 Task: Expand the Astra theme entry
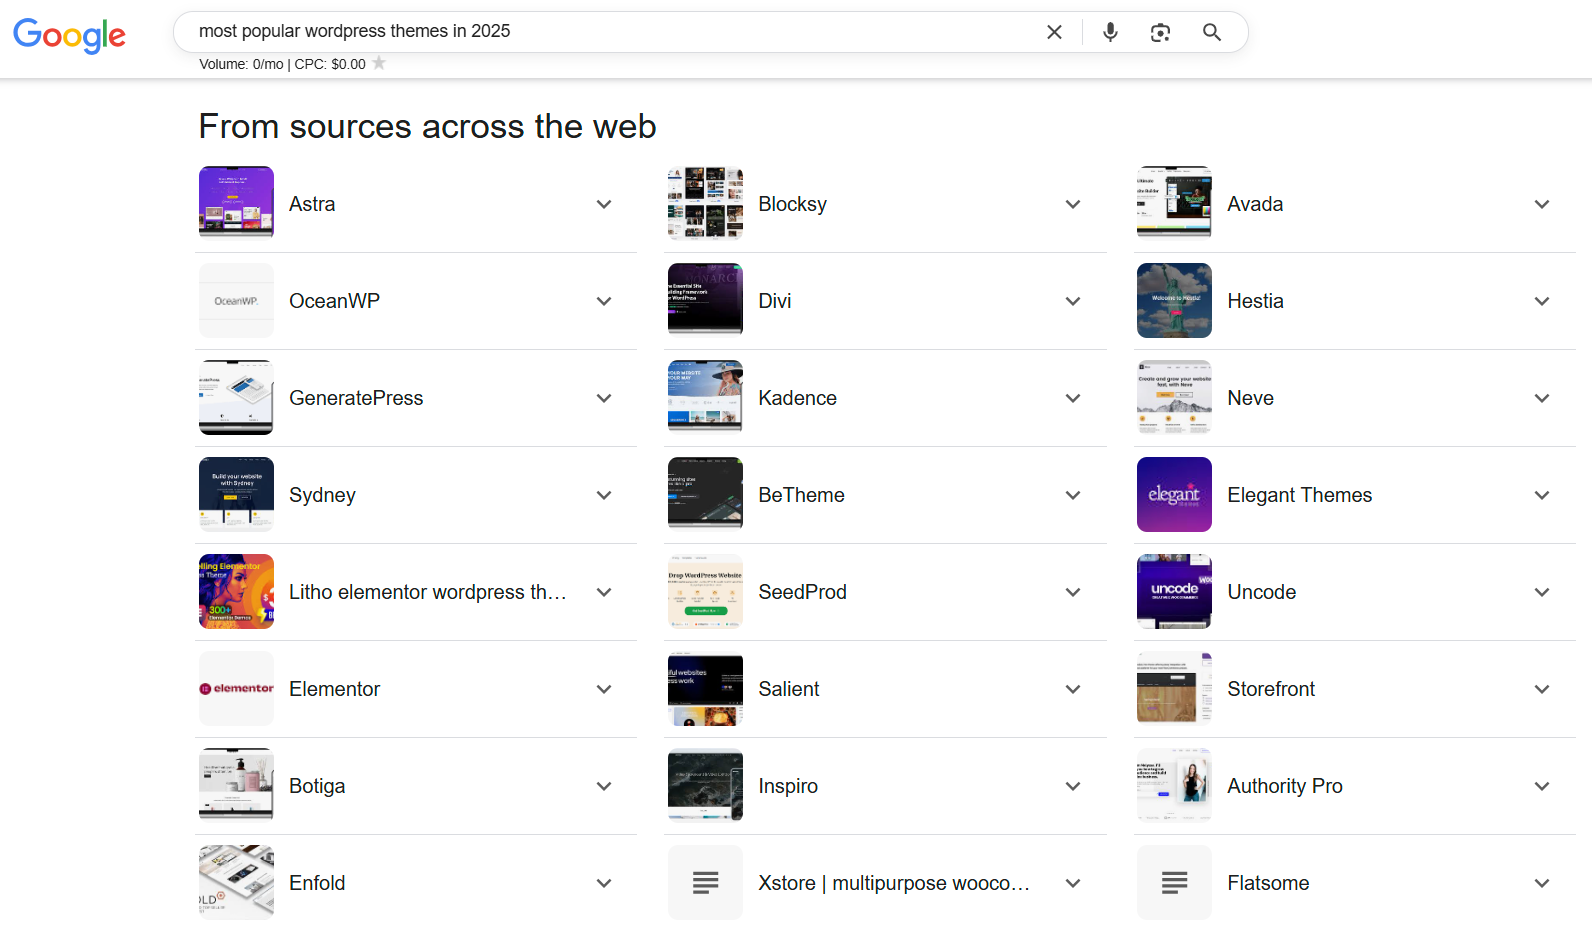click(603, 204)
